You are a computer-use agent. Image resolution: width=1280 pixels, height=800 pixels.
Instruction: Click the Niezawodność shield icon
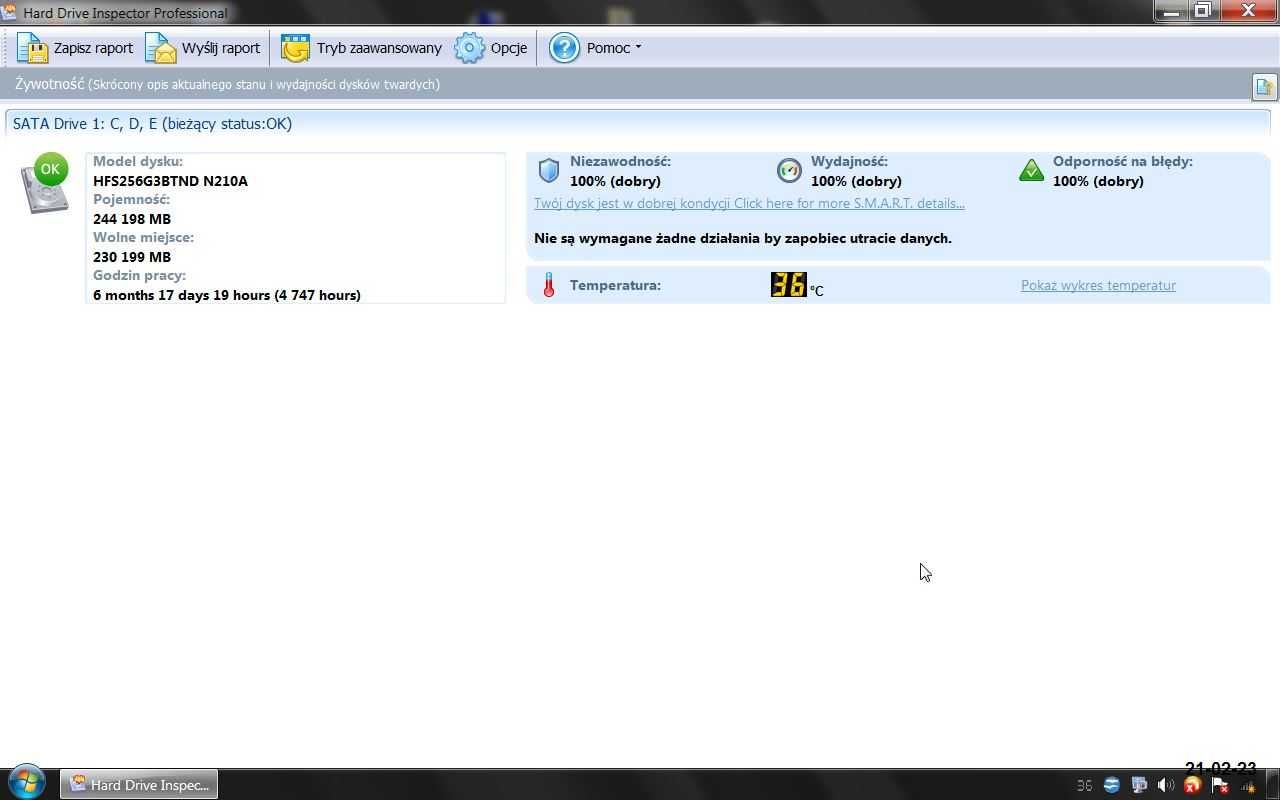(x=549, y=171)
